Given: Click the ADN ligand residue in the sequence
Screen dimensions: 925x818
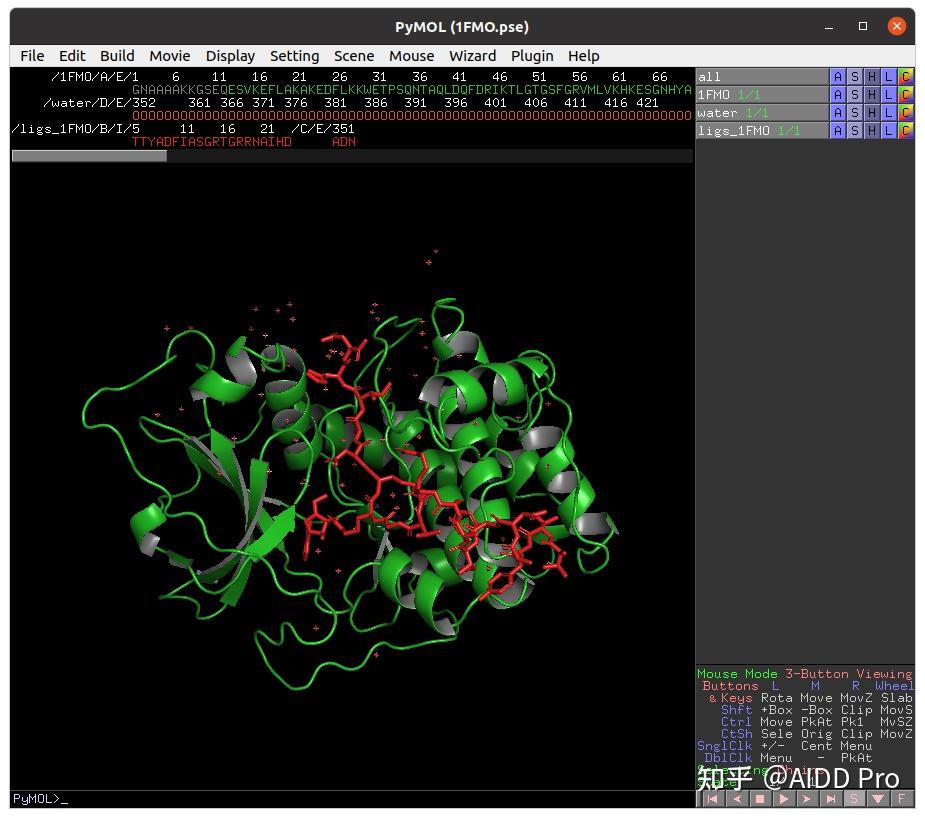Looking at the screenshot, I should 343,142.
